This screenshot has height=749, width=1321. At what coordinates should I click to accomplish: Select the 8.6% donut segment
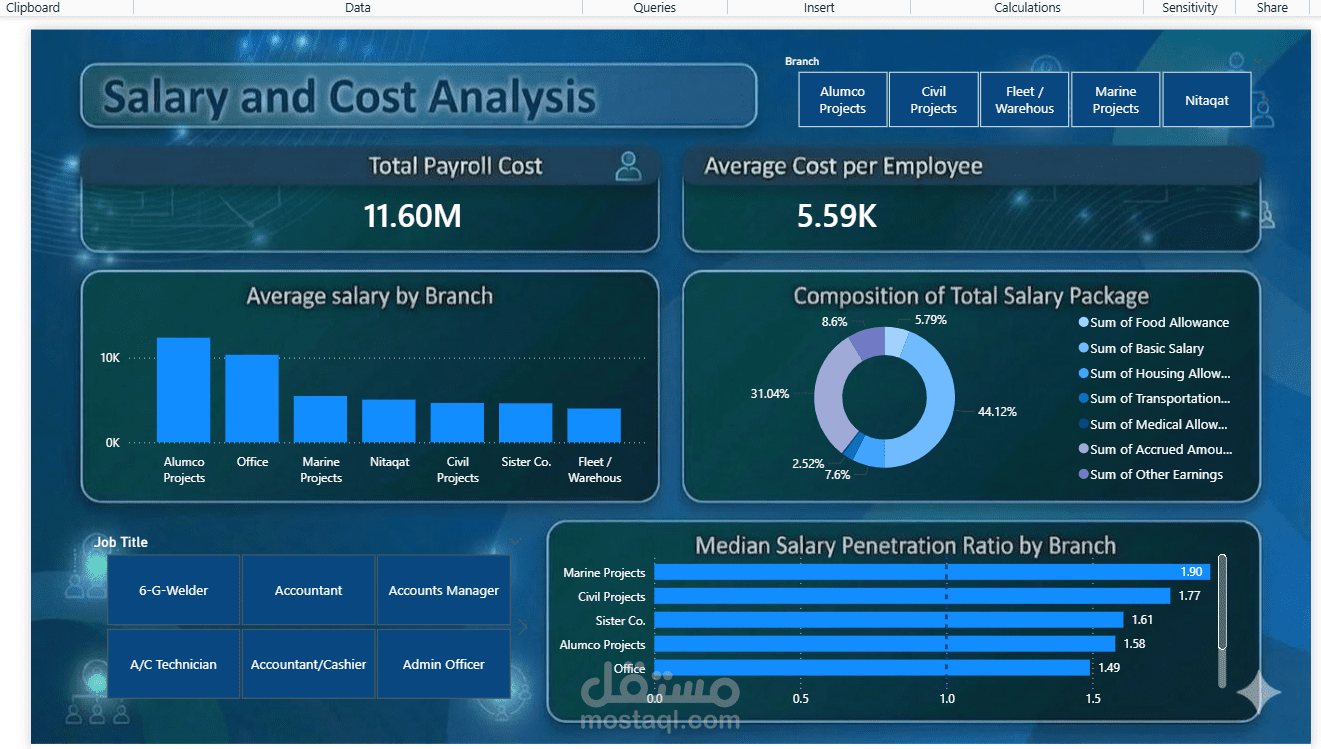tap(868, 343)
